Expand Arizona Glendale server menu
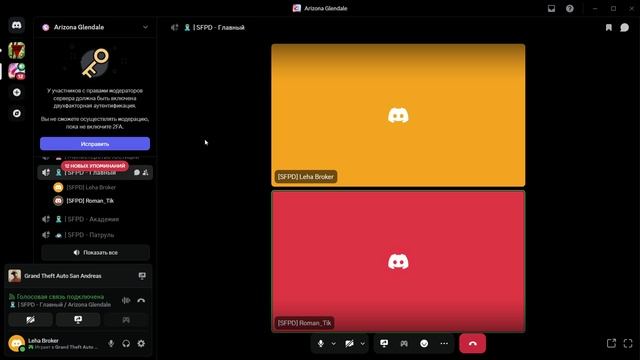This screenshot has height=360, width=640. coord(145,27)
